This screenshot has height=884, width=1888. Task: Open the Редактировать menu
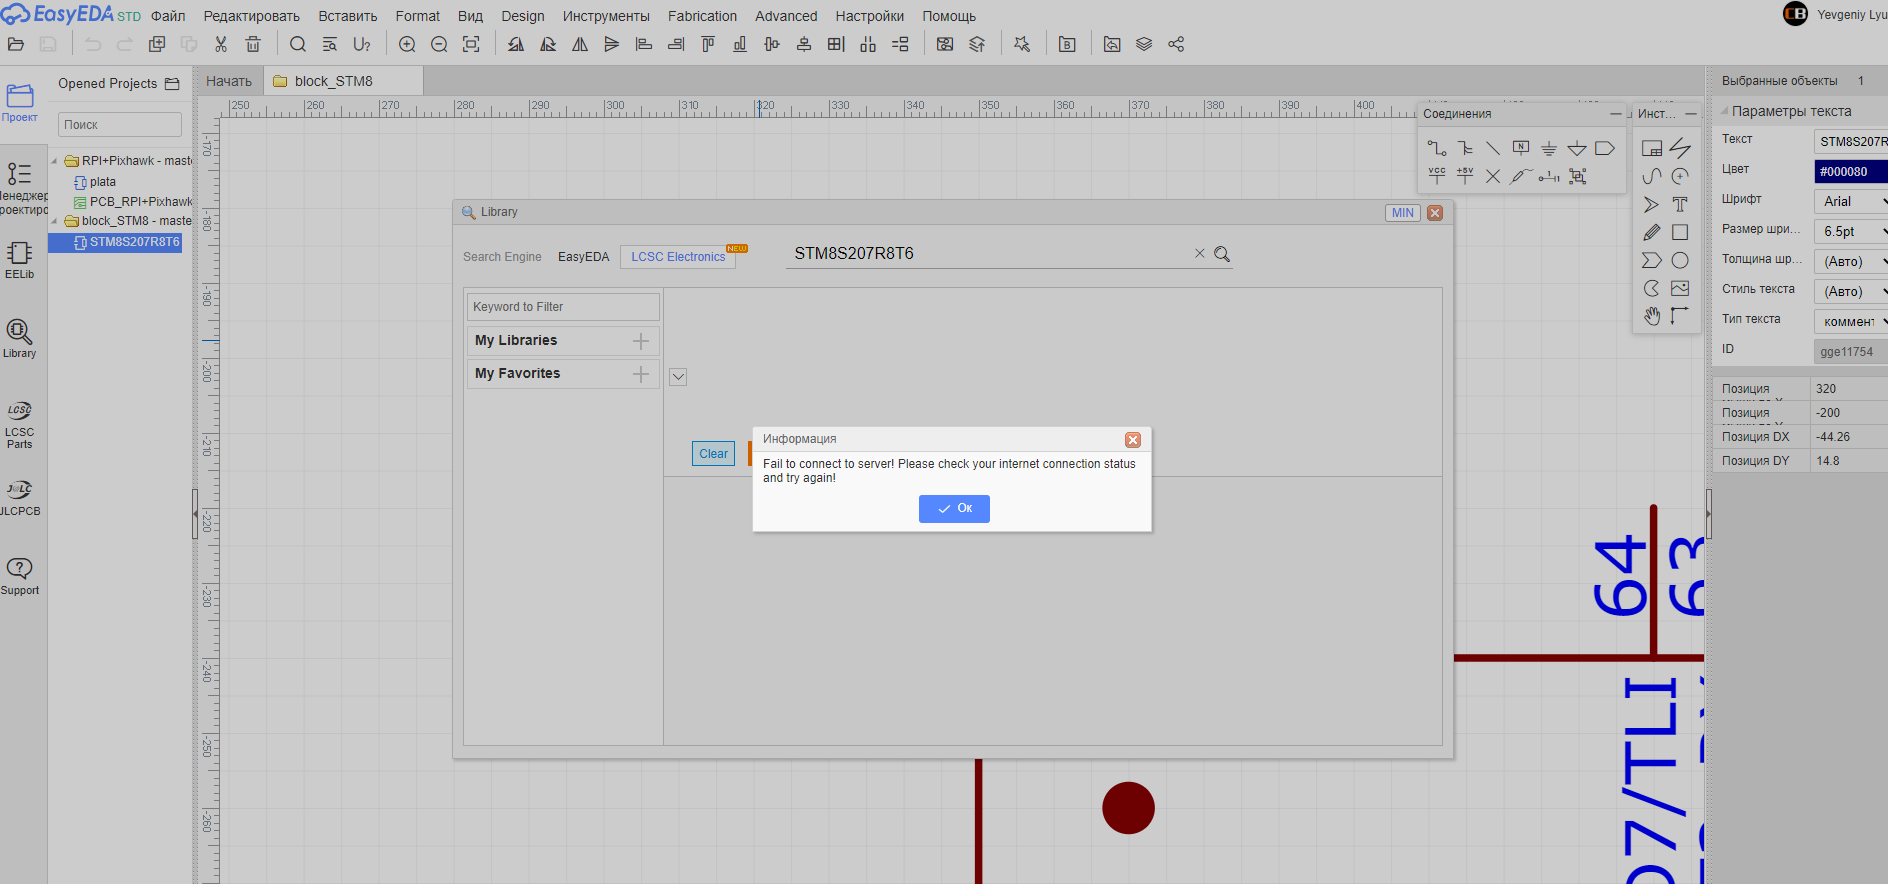coord(251,16)
